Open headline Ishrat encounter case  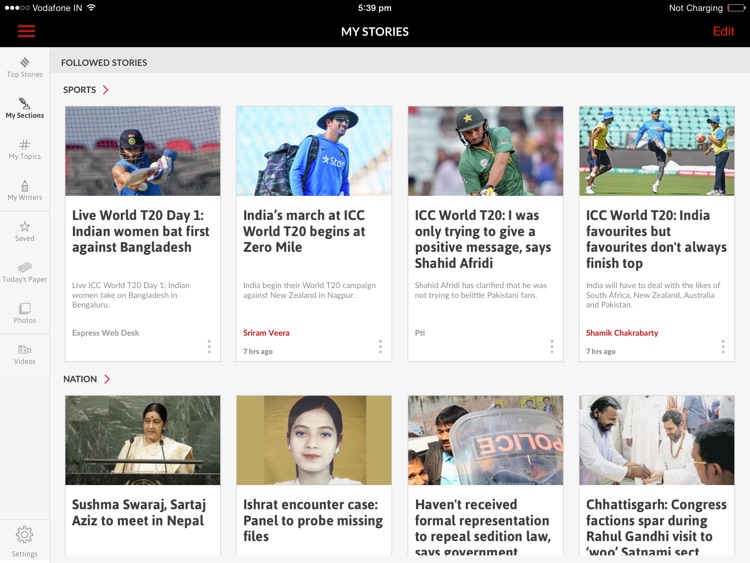pos(313,520)
